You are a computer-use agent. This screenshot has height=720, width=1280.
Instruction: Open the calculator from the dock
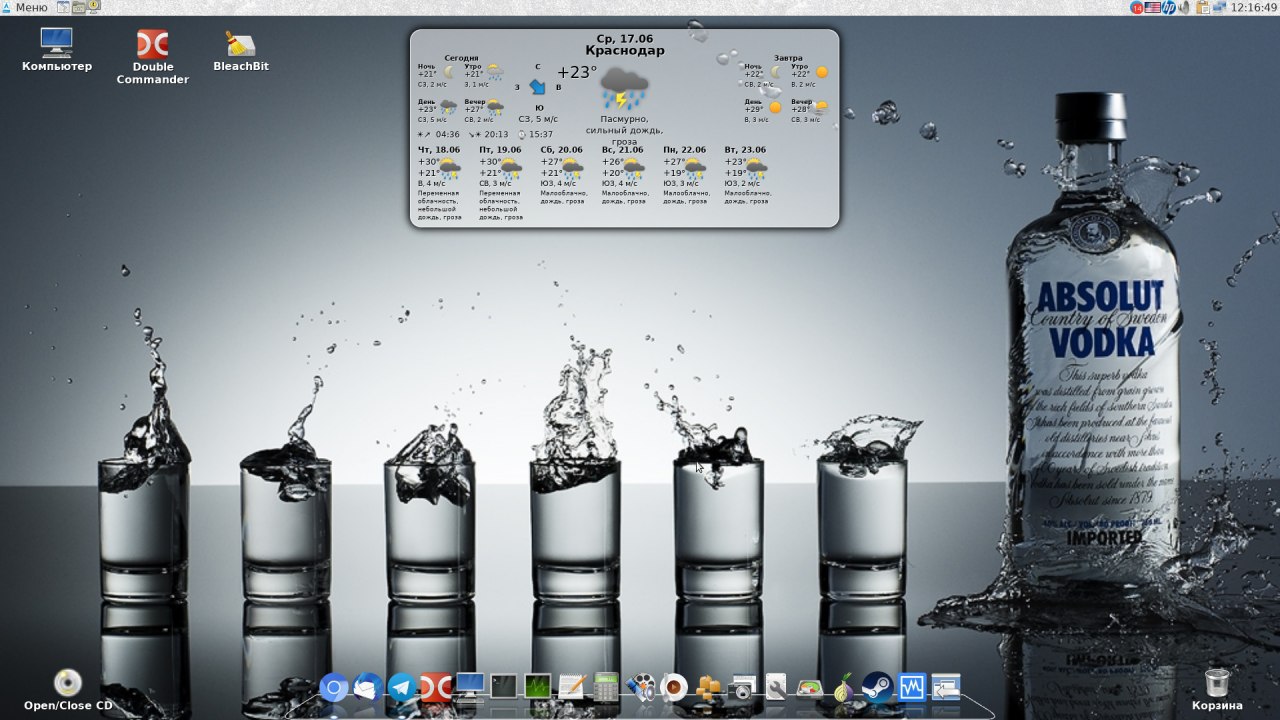606,687
